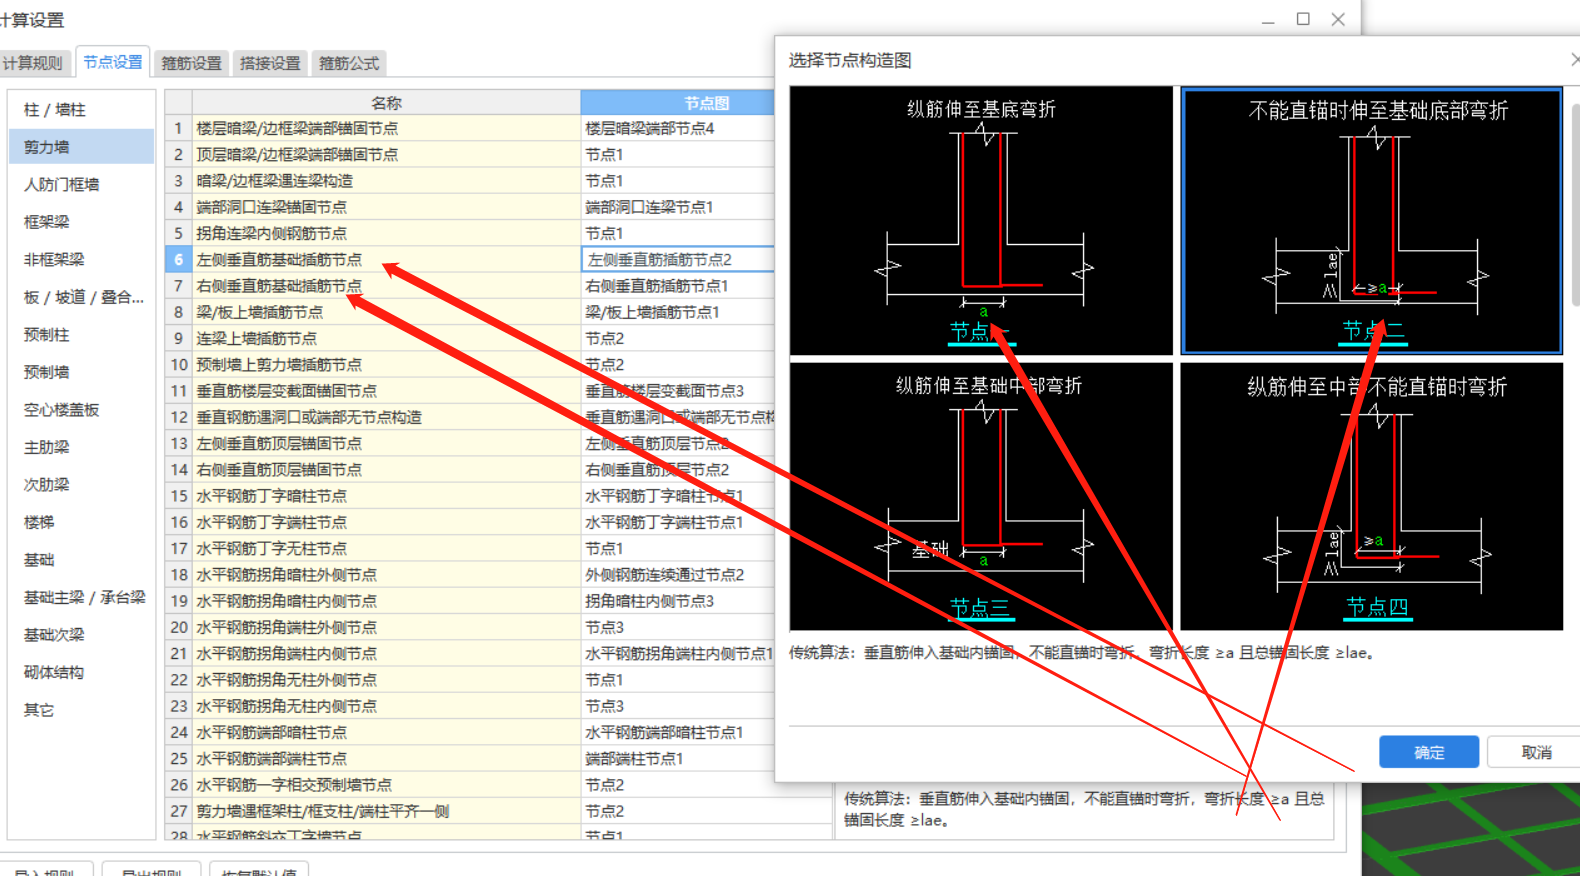Cancel the node diagram dialog with 取消
This screenshot has width=1580, height=876.
(x=1536, y=752)
